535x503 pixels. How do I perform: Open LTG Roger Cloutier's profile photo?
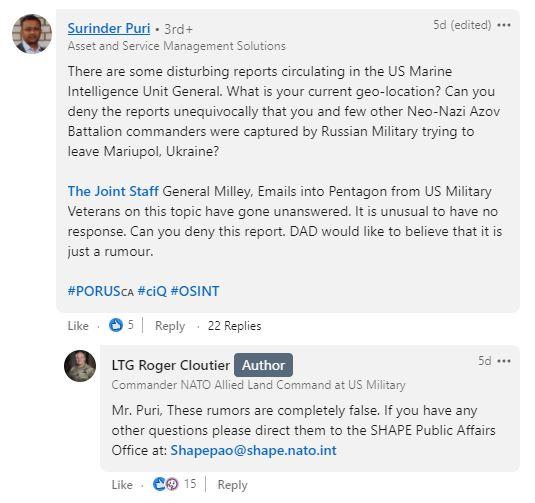pos(80,366)
